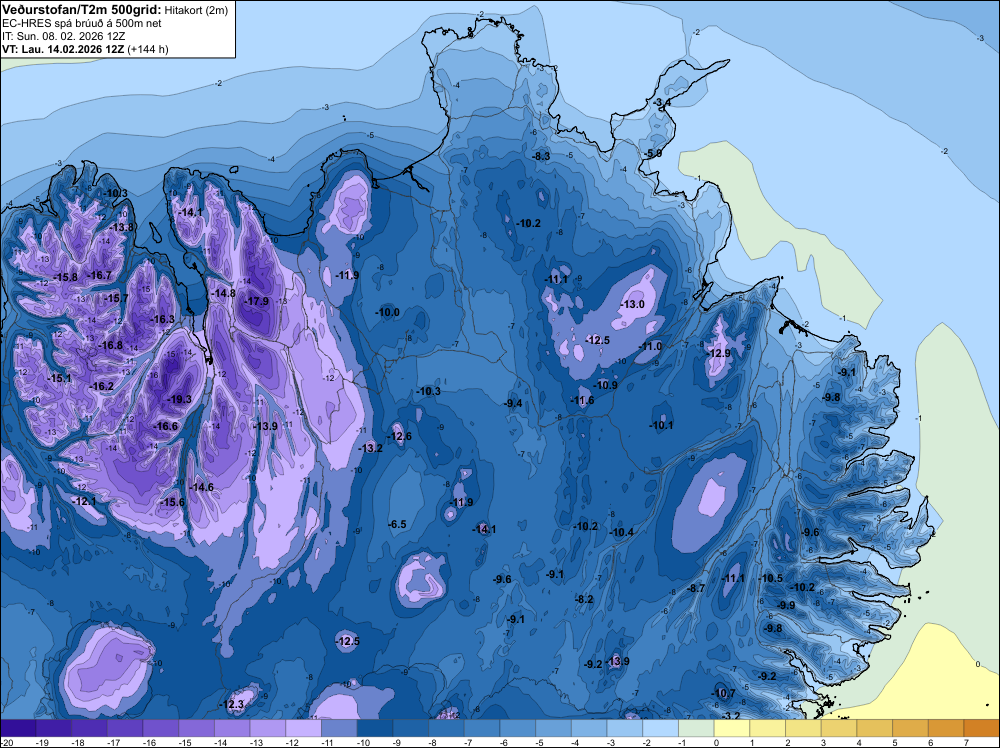Click the -12.1 temperature value
This screenshot has height=748, width=1000.
pos(84,501)
